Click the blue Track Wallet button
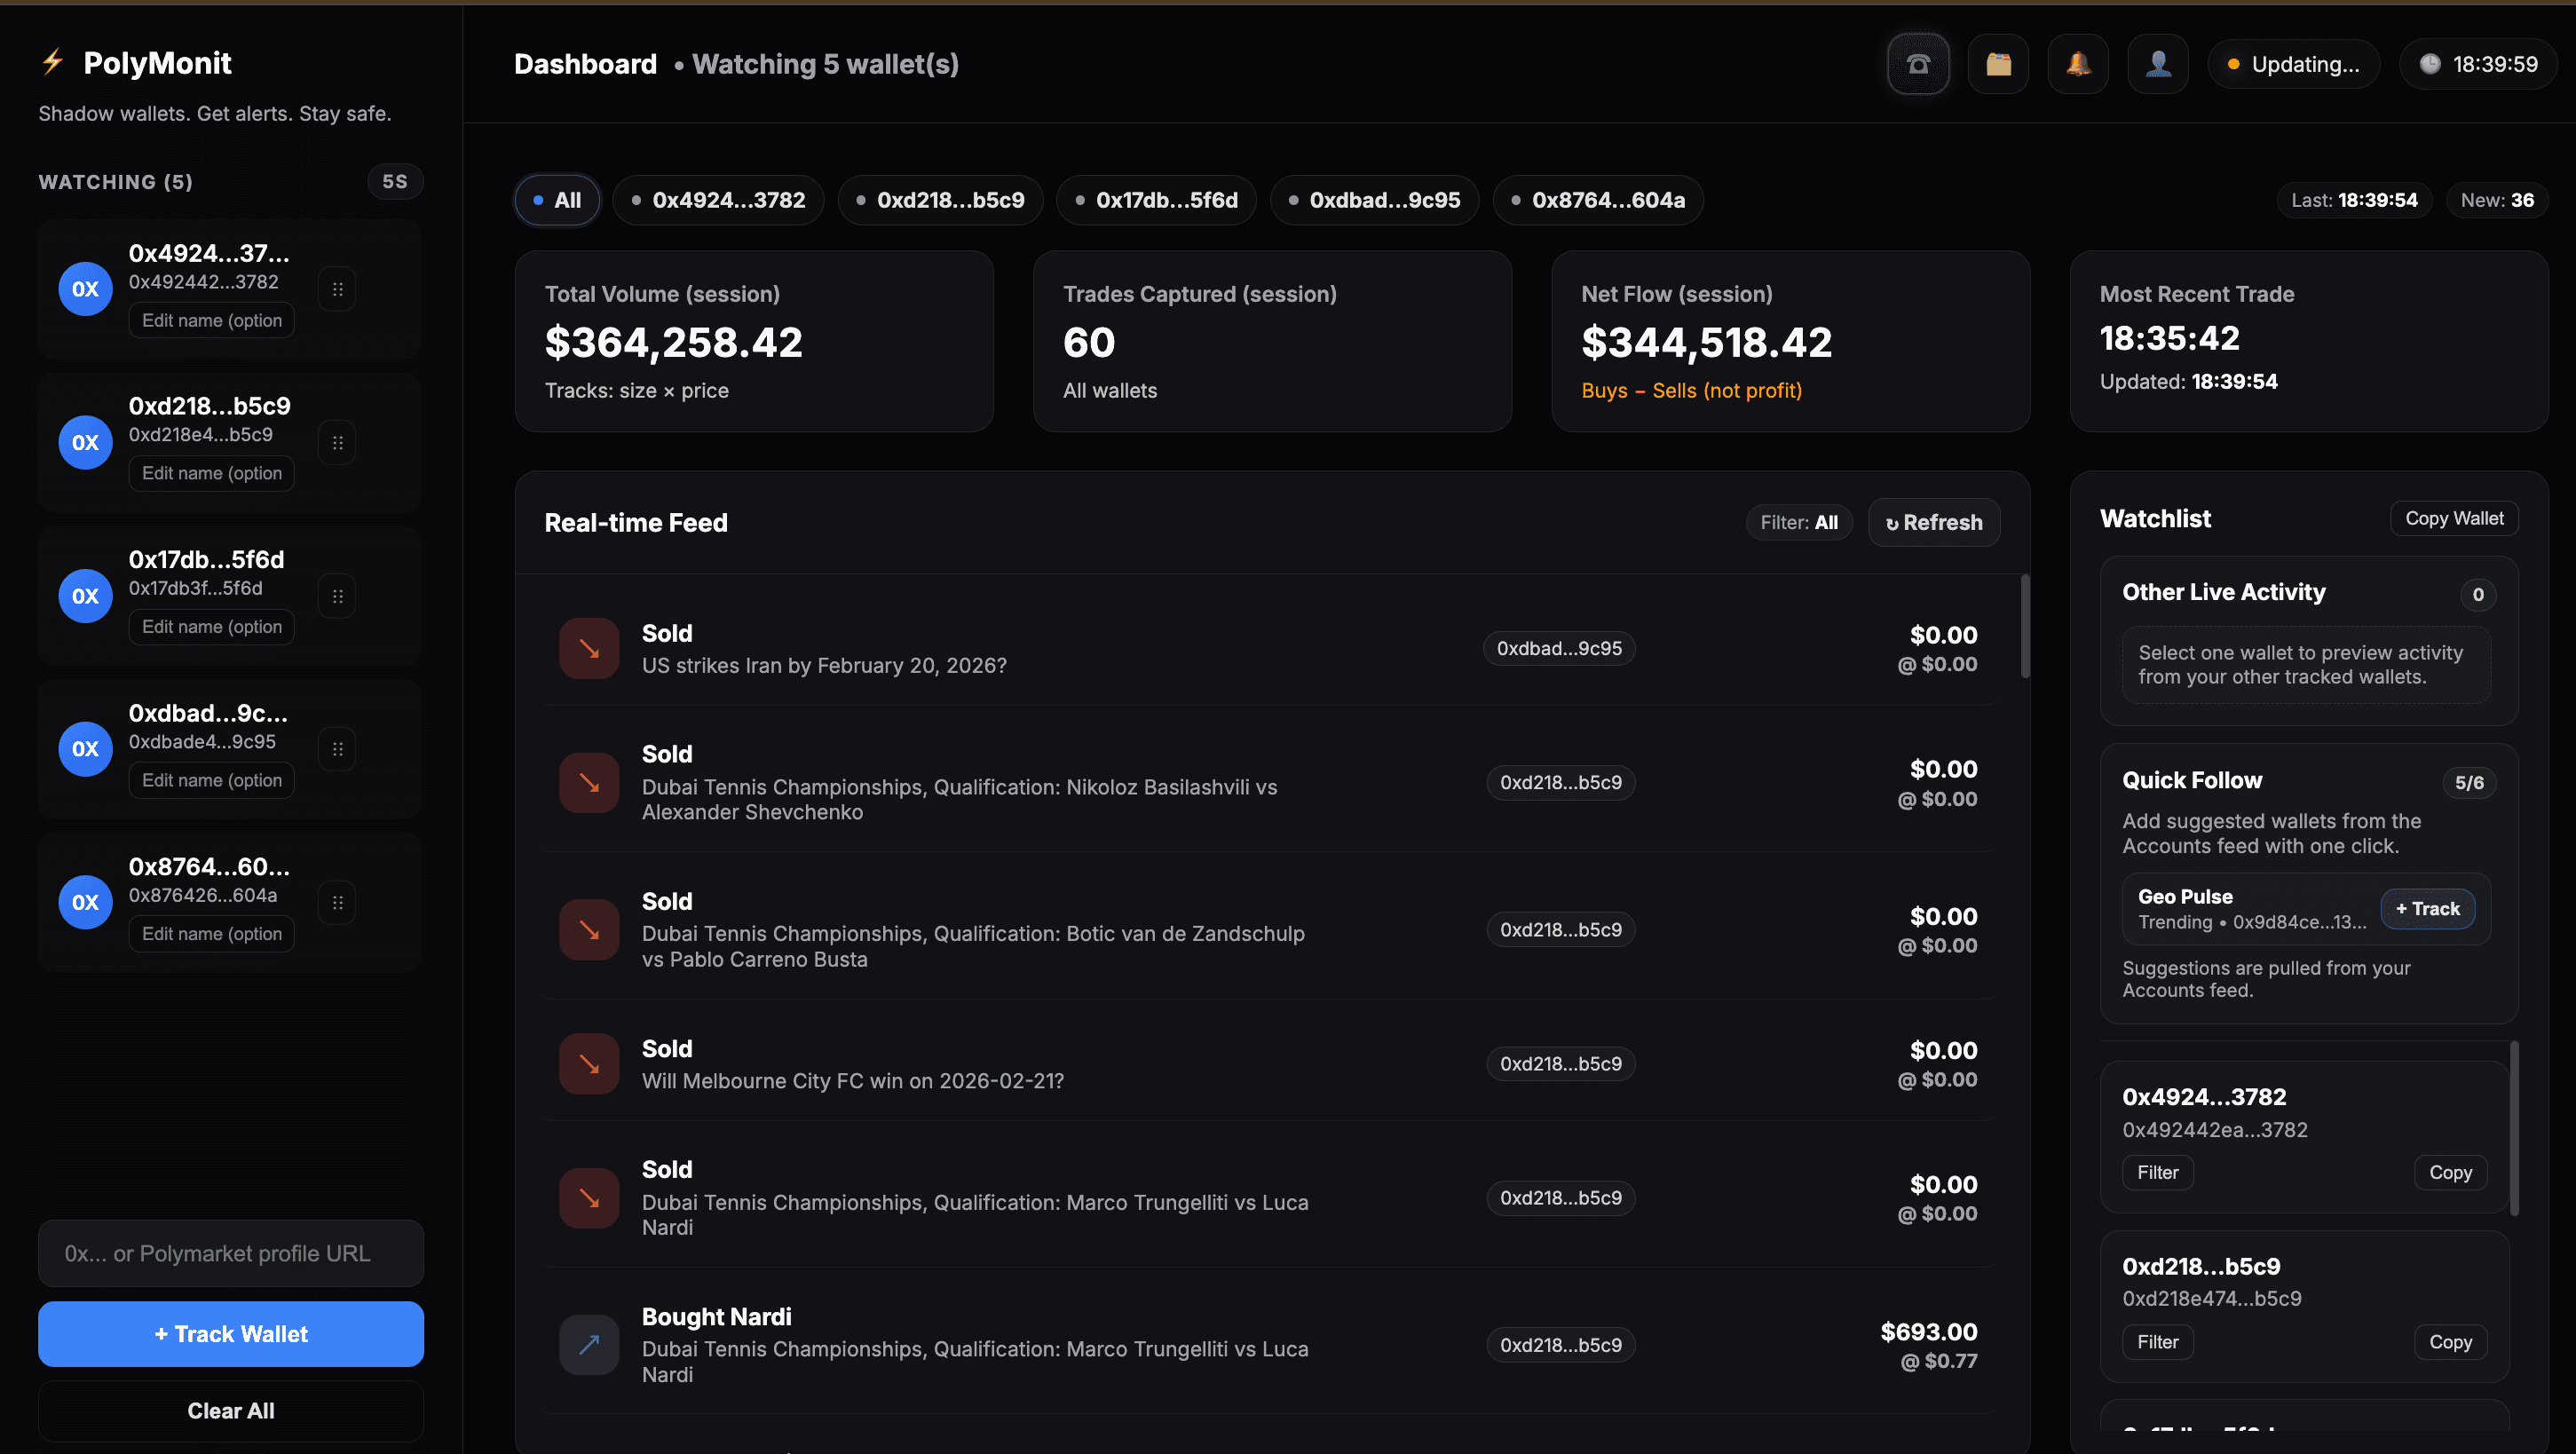This screenshot has height=1454, width=2576. (x=231, y=1334)
